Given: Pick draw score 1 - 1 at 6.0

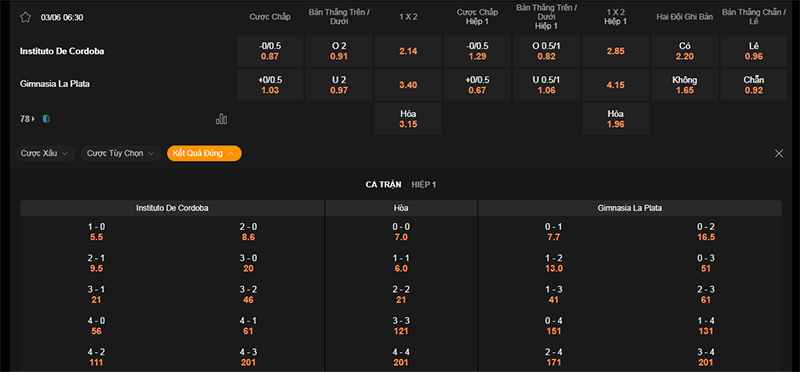Looking at the screenshot, I should (x=401, y=263).
